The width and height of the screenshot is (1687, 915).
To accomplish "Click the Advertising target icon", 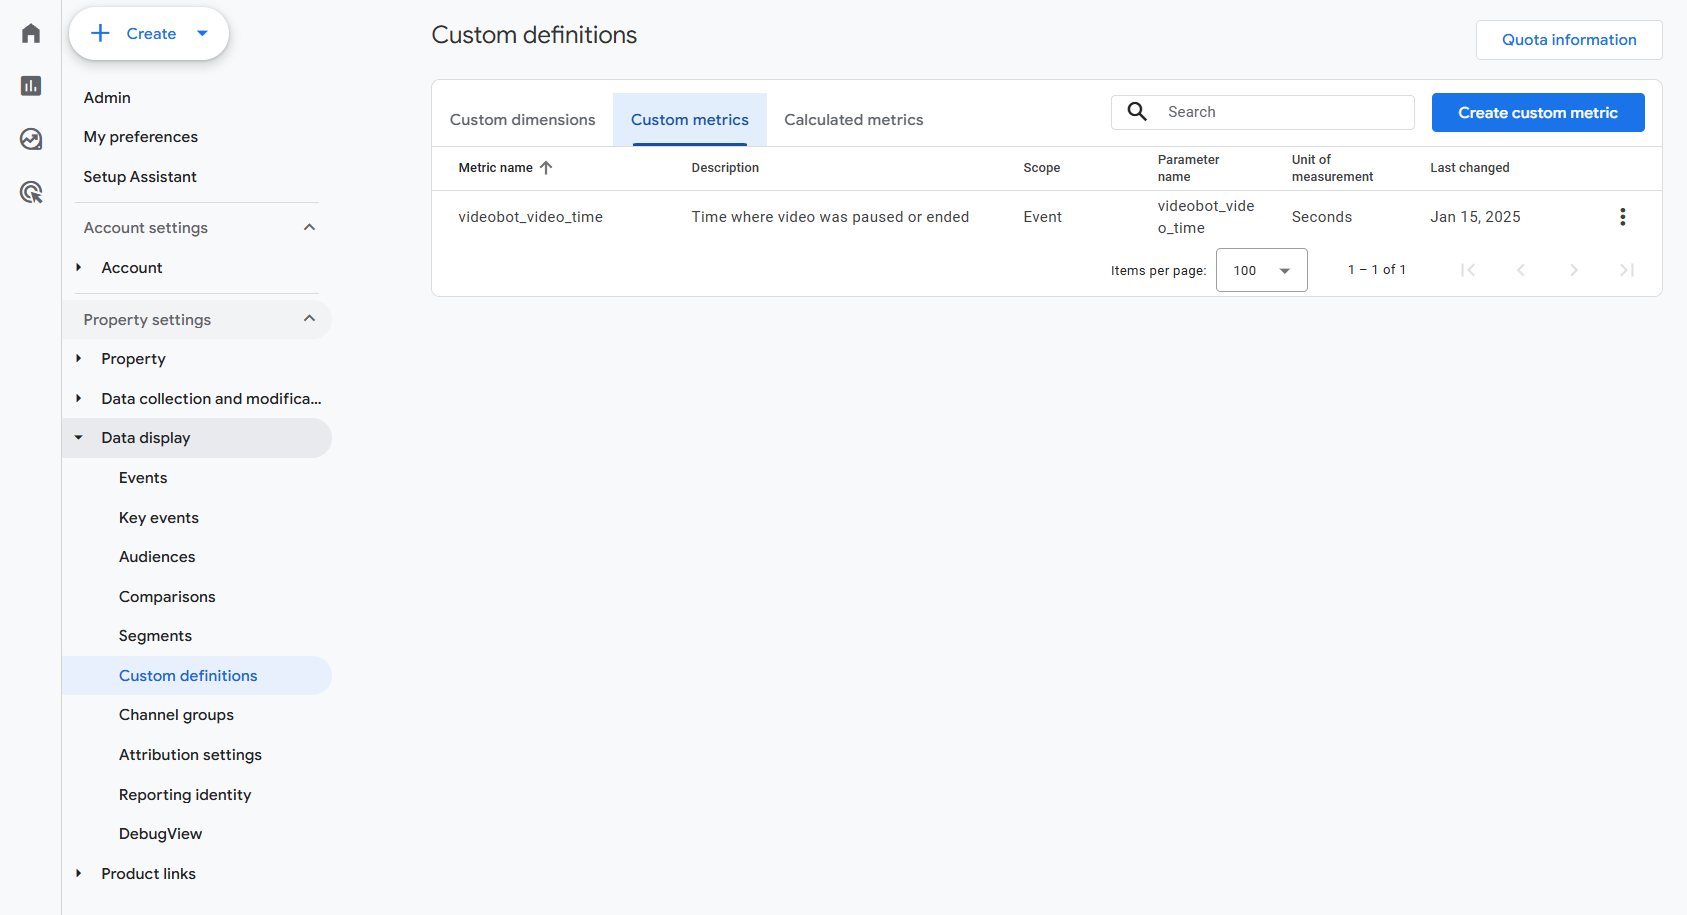I will click(x=30, y=192).
